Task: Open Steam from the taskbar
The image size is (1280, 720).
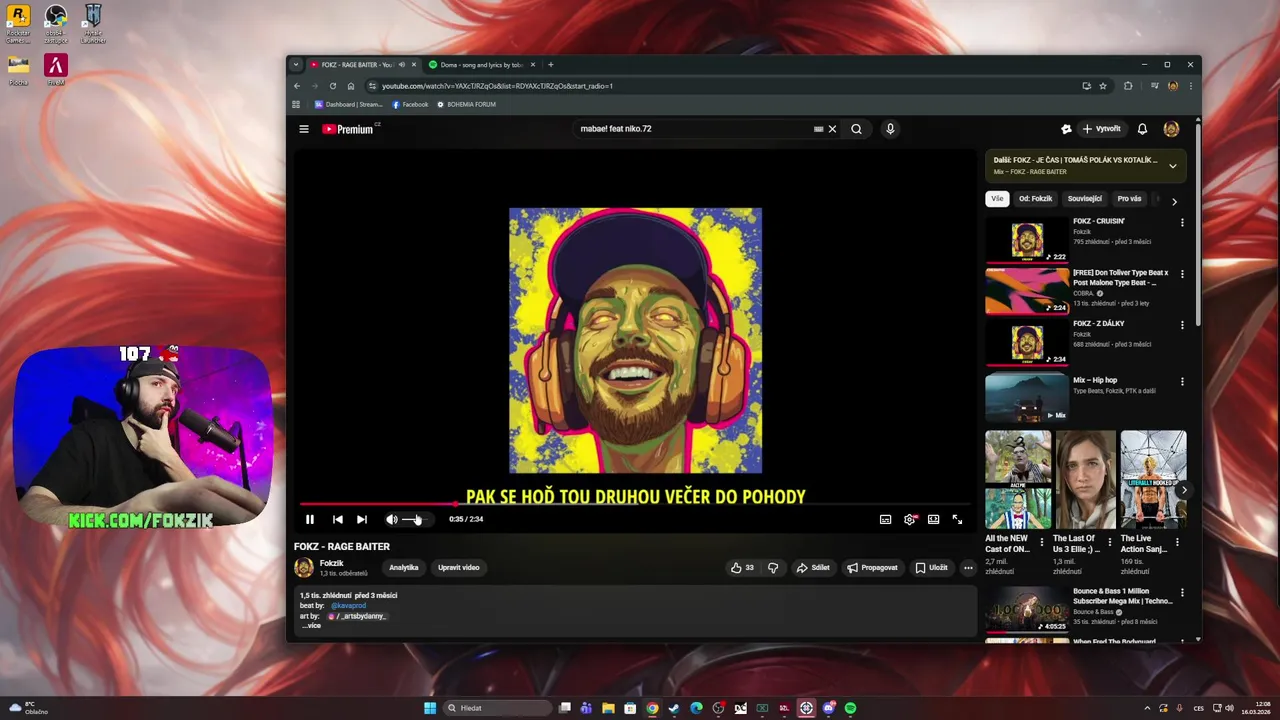Action: coord(674,708)
